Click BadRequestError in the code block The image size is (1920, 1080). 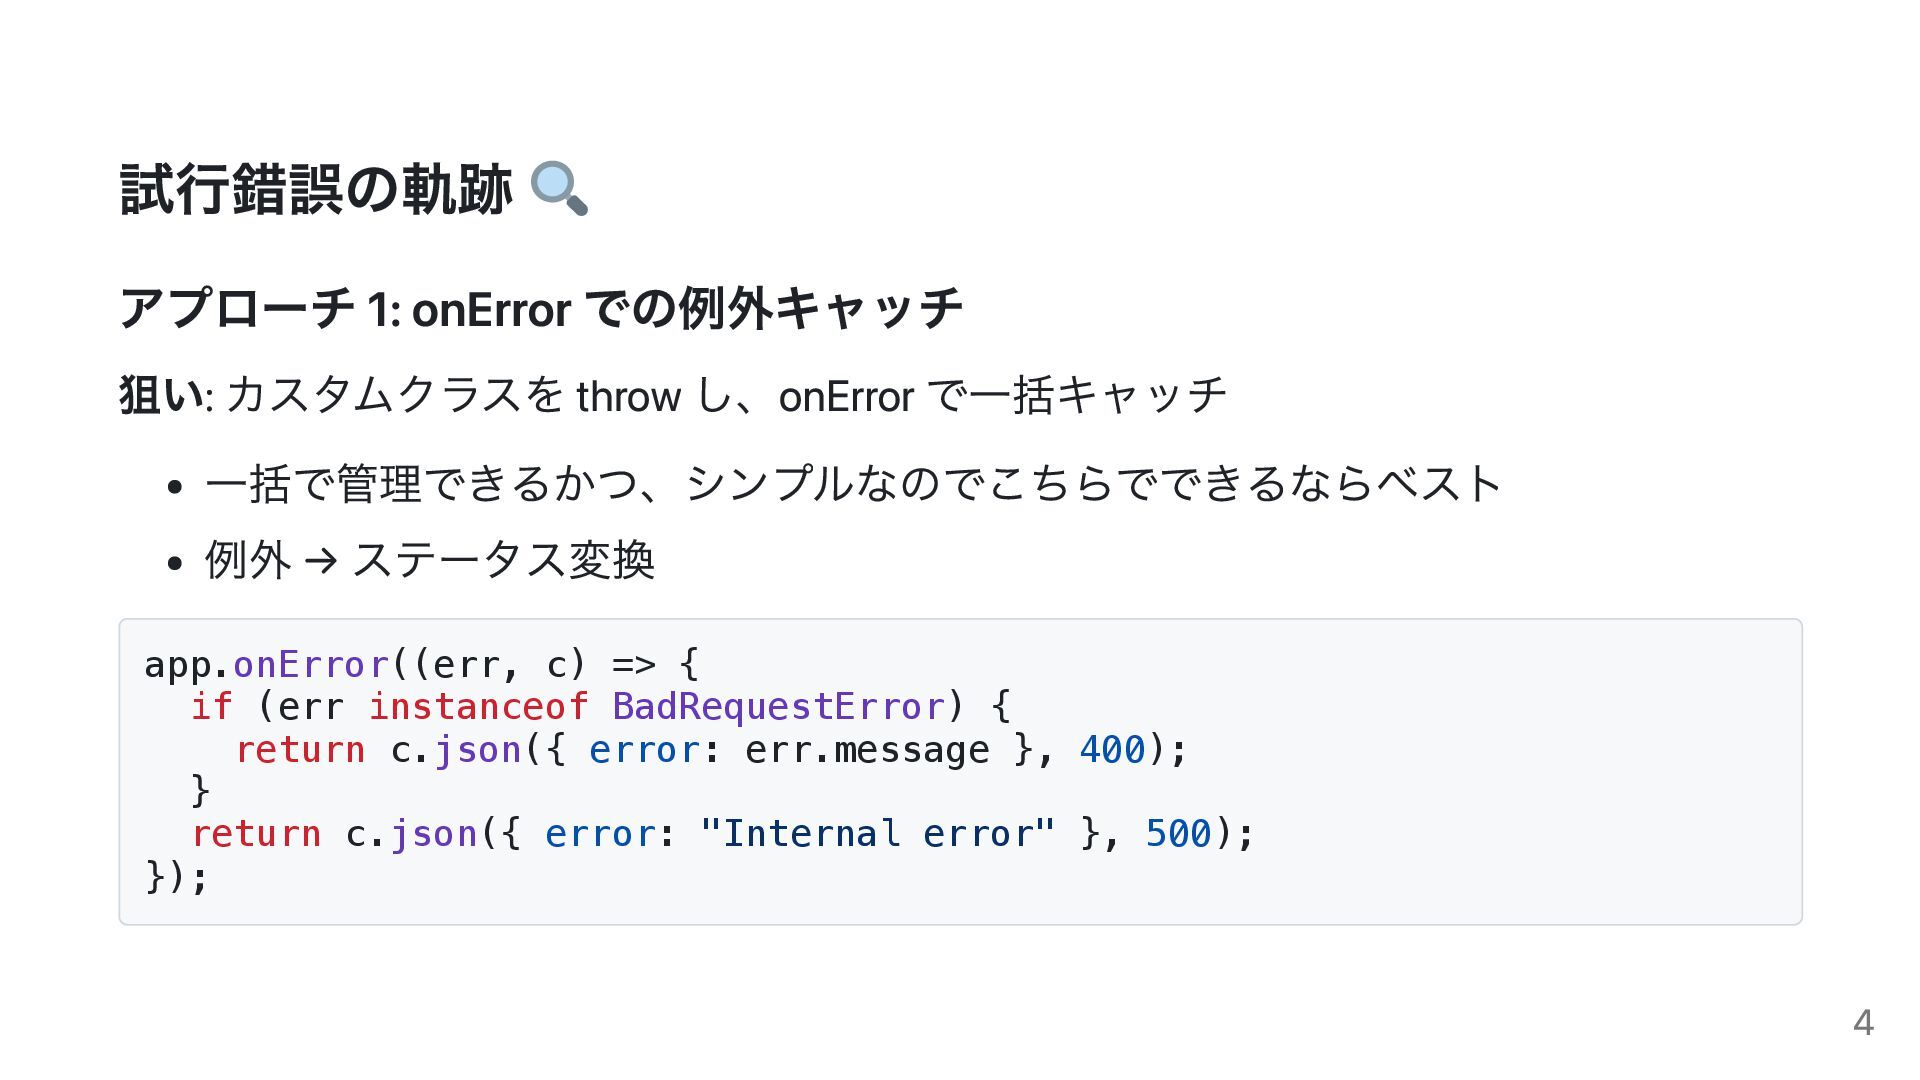778,707
